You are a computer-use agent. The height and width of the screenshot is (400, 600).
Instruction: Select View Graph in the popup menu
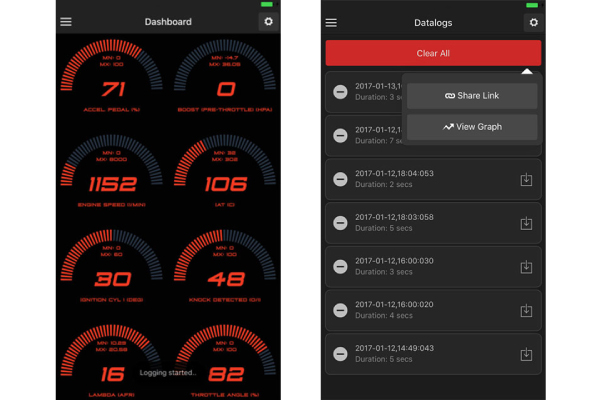472,127
